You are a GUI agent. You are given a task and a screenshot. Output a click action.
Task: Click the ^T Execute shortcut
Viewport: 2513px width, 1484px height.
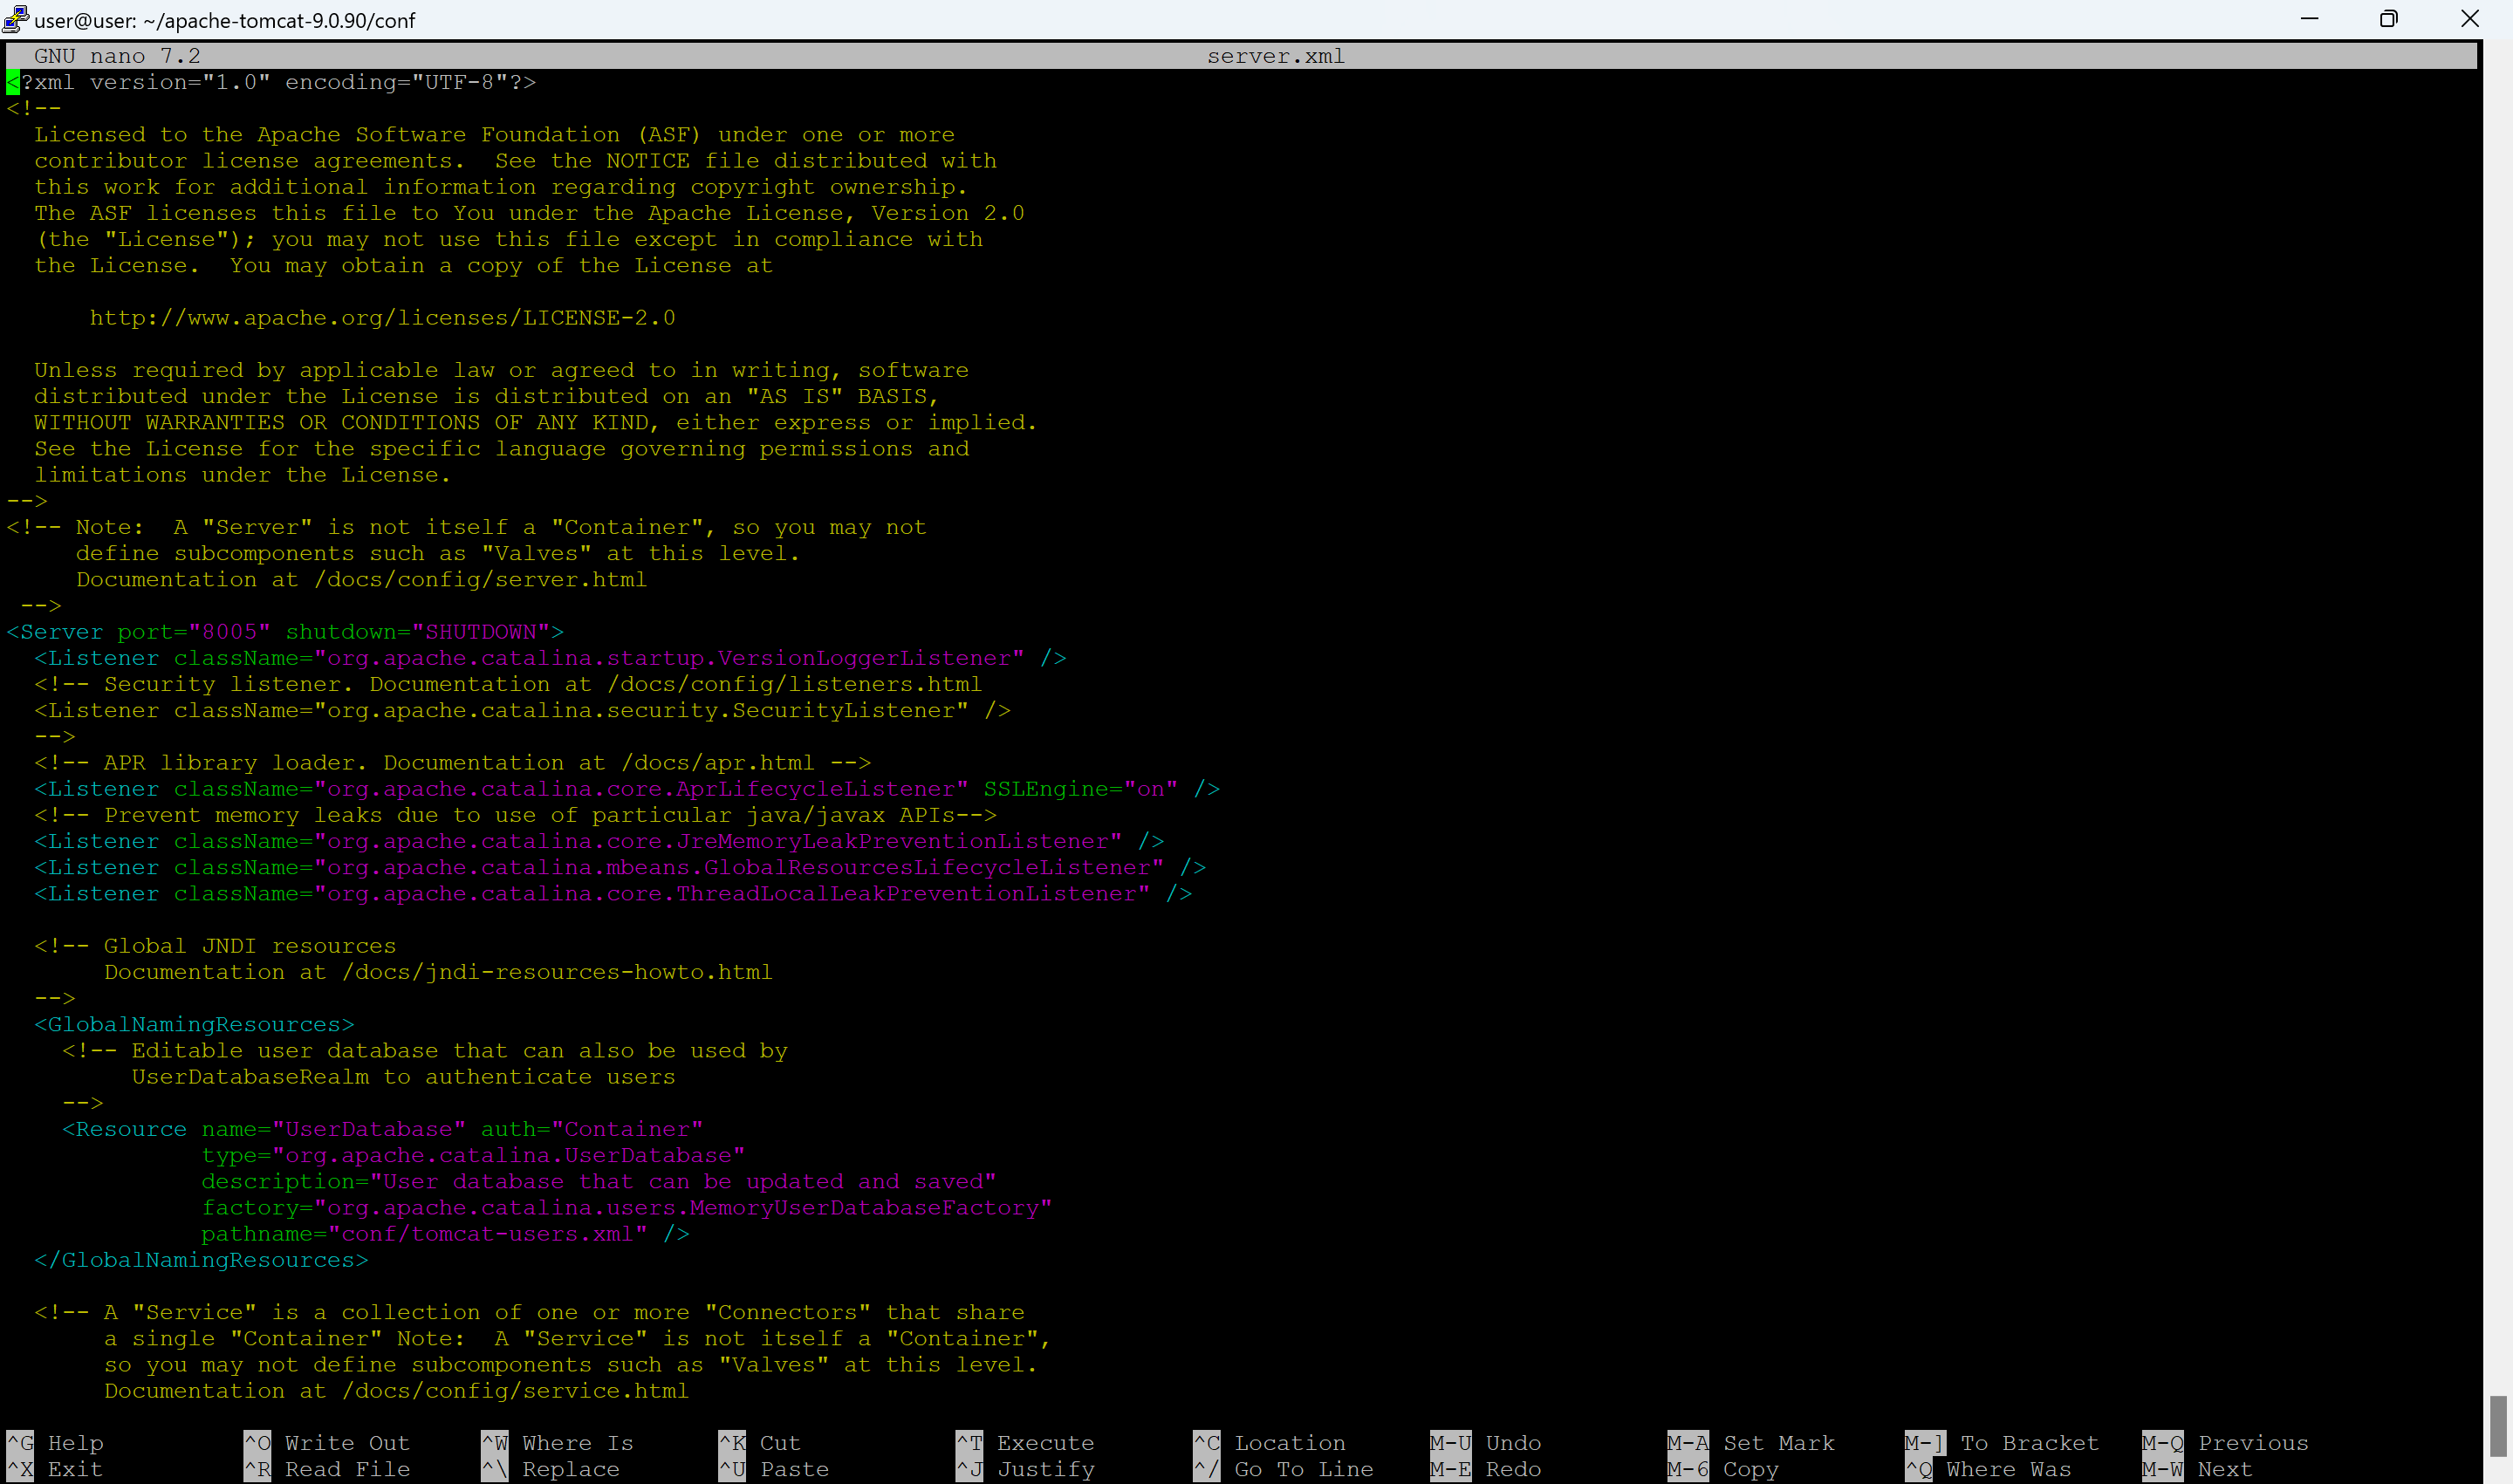coord(1026,1443)
